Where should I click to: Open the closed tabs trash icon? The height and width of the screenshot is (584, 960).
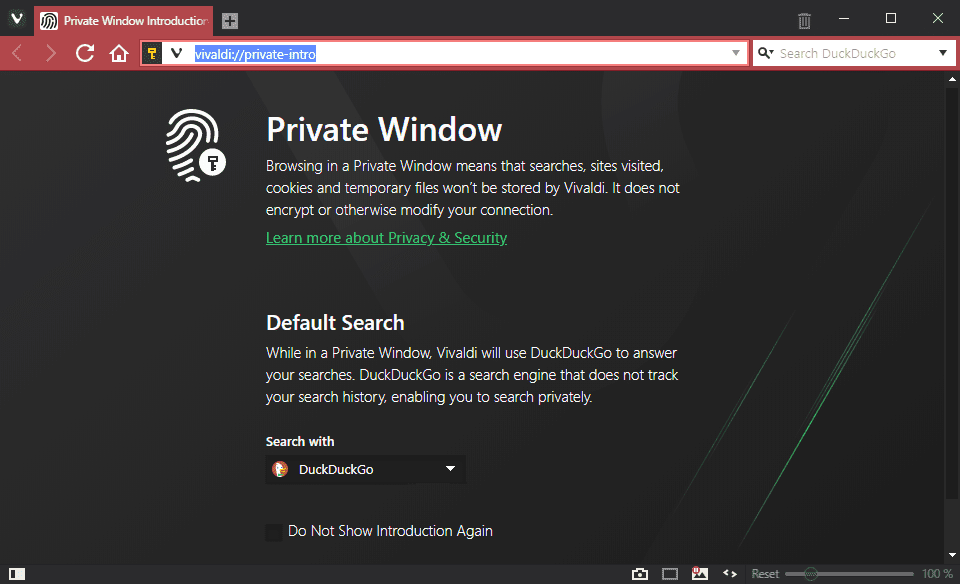pyautogui.click(x=804, y=20)
